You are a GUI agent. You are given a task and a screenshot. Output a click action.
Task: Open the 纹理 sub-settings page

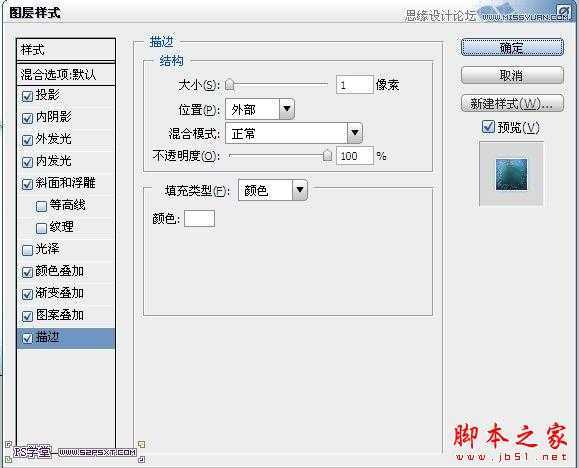[x=61, y=227]
